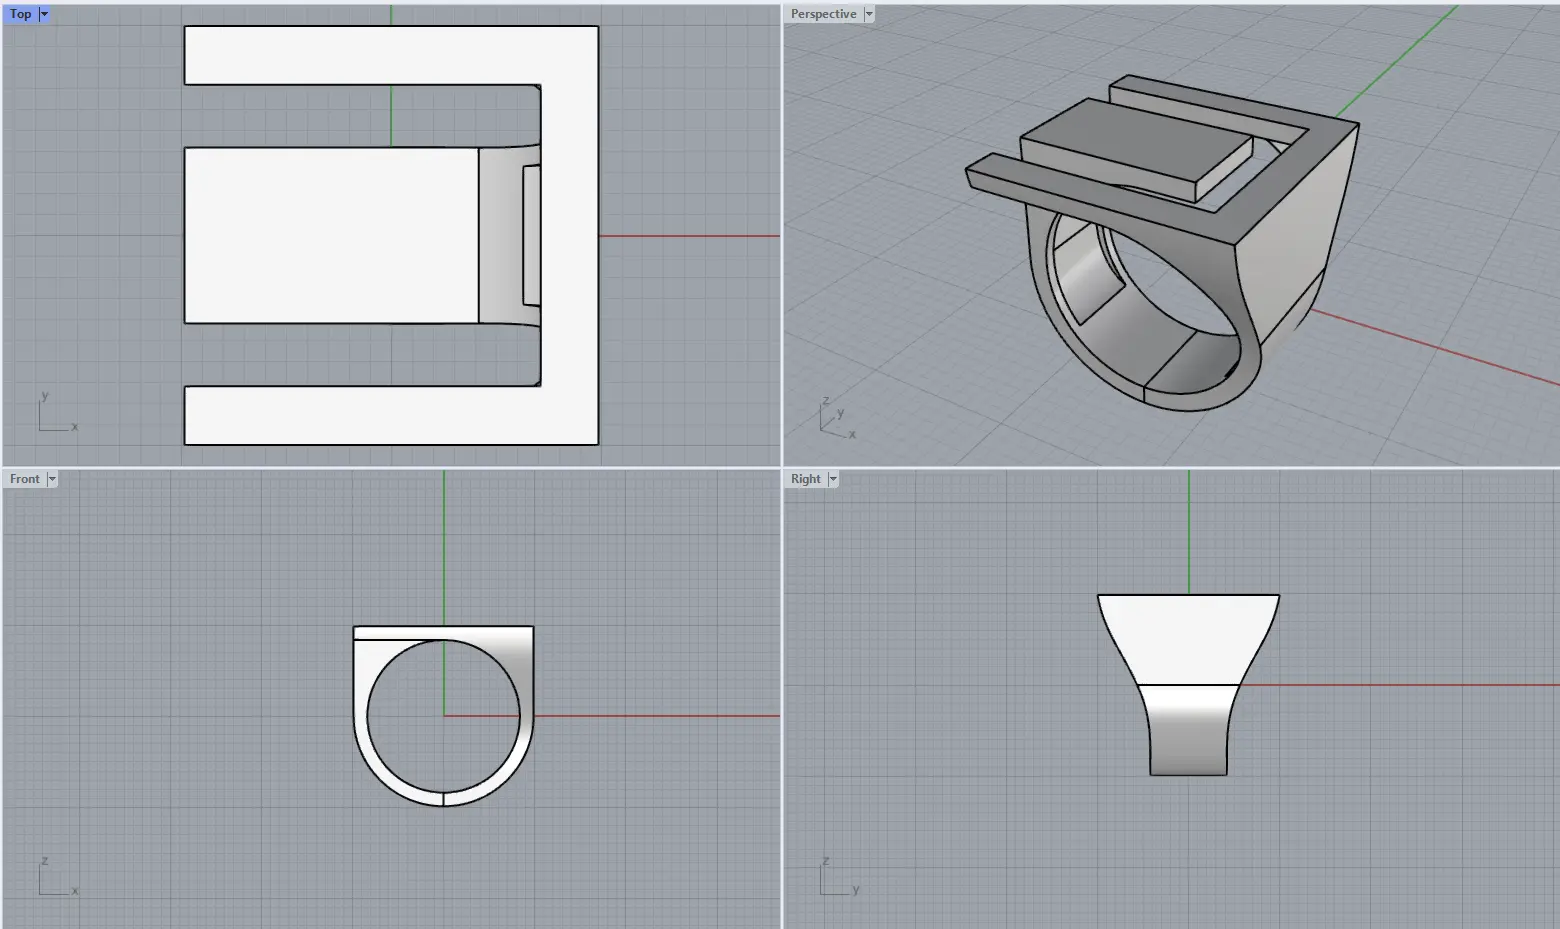Select the U-shaped frame in Top viewport
Image resolution: width=1560 pixels, height=929 pixels.
570,235
